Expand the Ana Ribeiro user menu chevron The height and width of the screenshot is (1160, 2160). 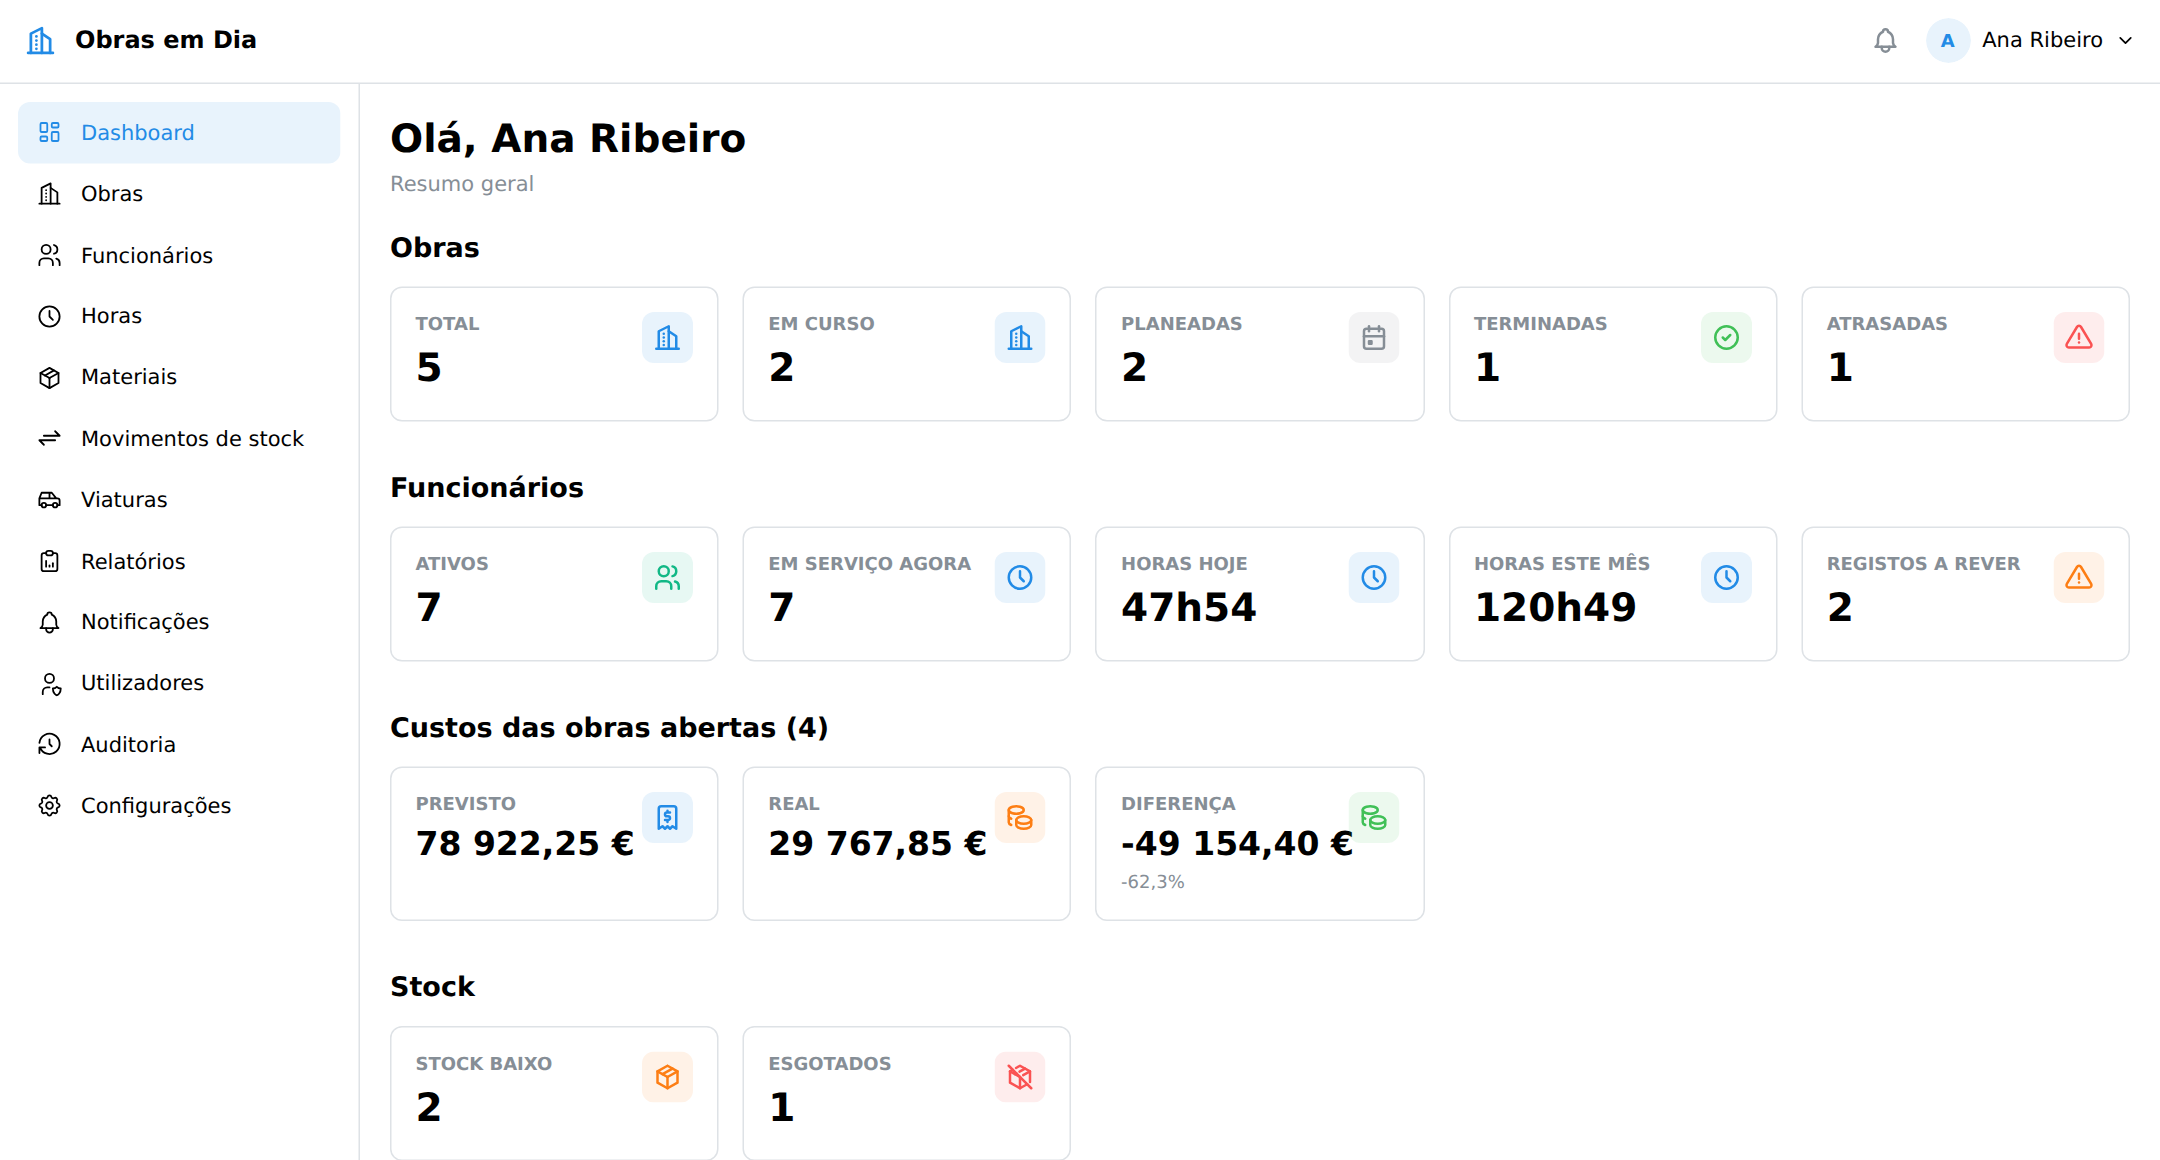(x=2126, y=40)
